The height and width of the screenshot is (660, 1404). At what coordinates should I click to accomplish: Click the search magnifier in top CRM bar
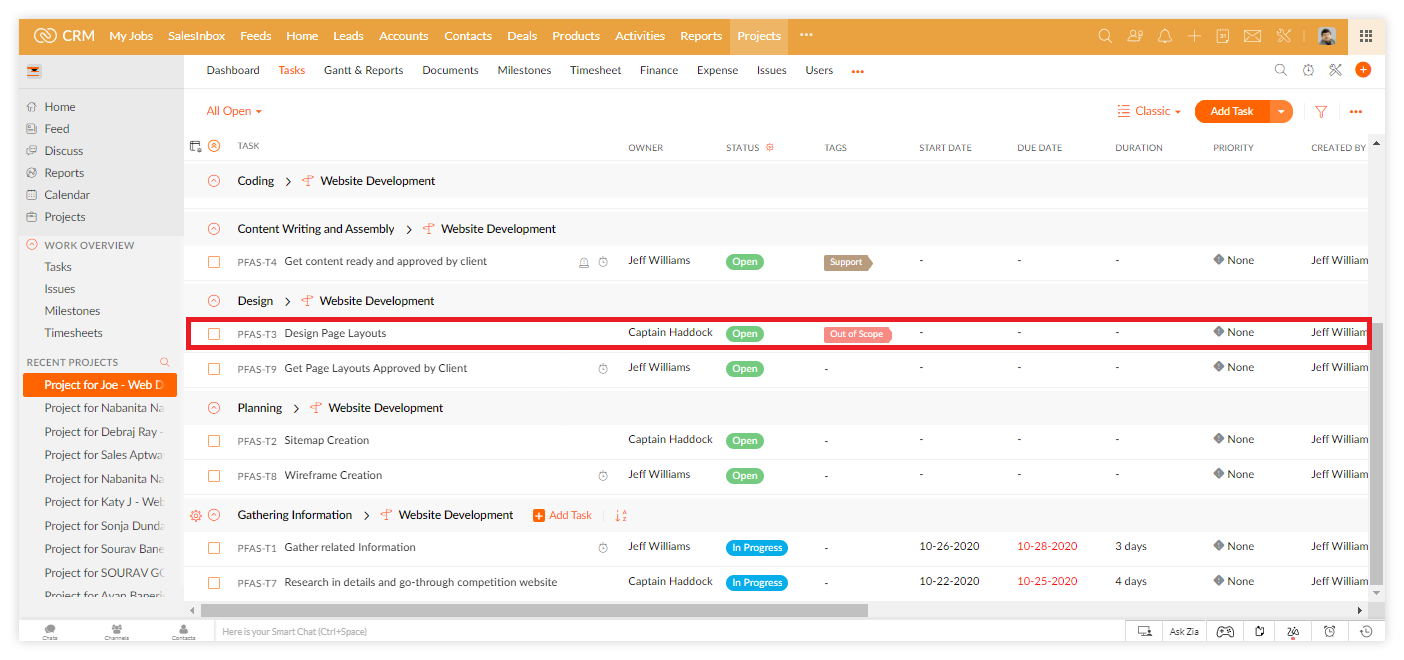coord(1105,36)
